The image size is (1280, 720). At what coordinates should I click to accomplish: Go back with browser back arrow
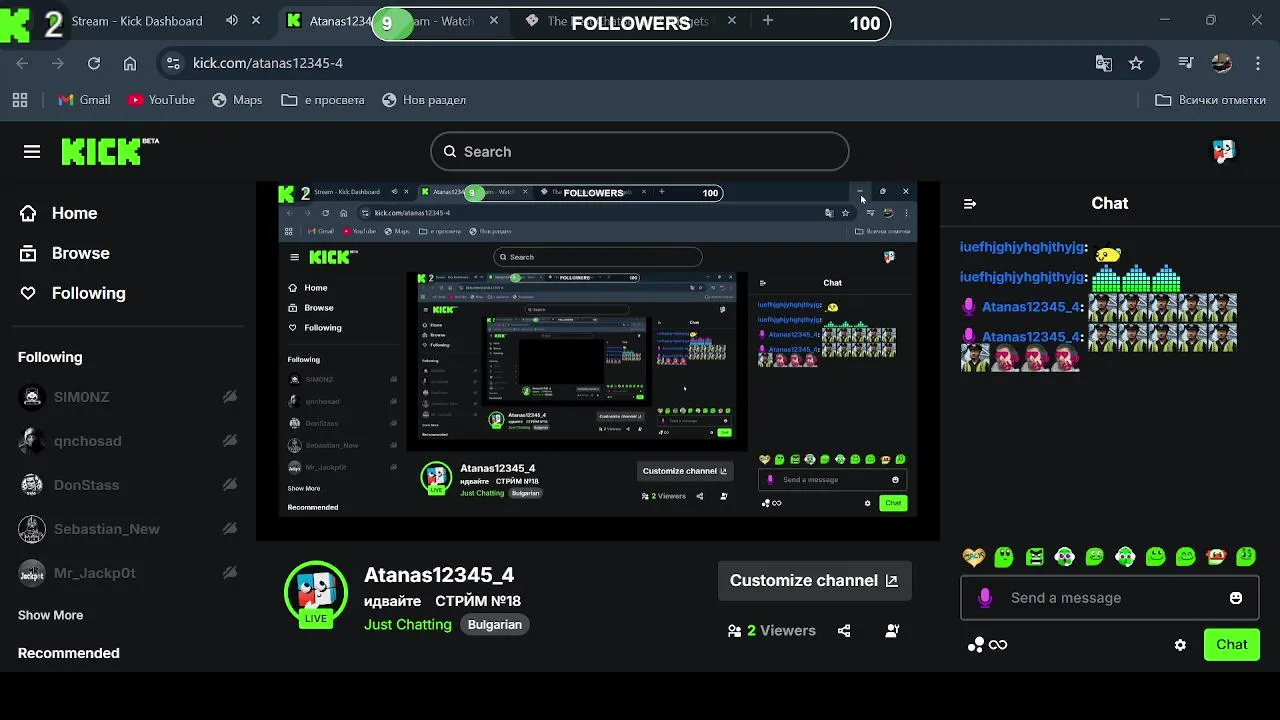pyautogui.click(x=22, y=63)
